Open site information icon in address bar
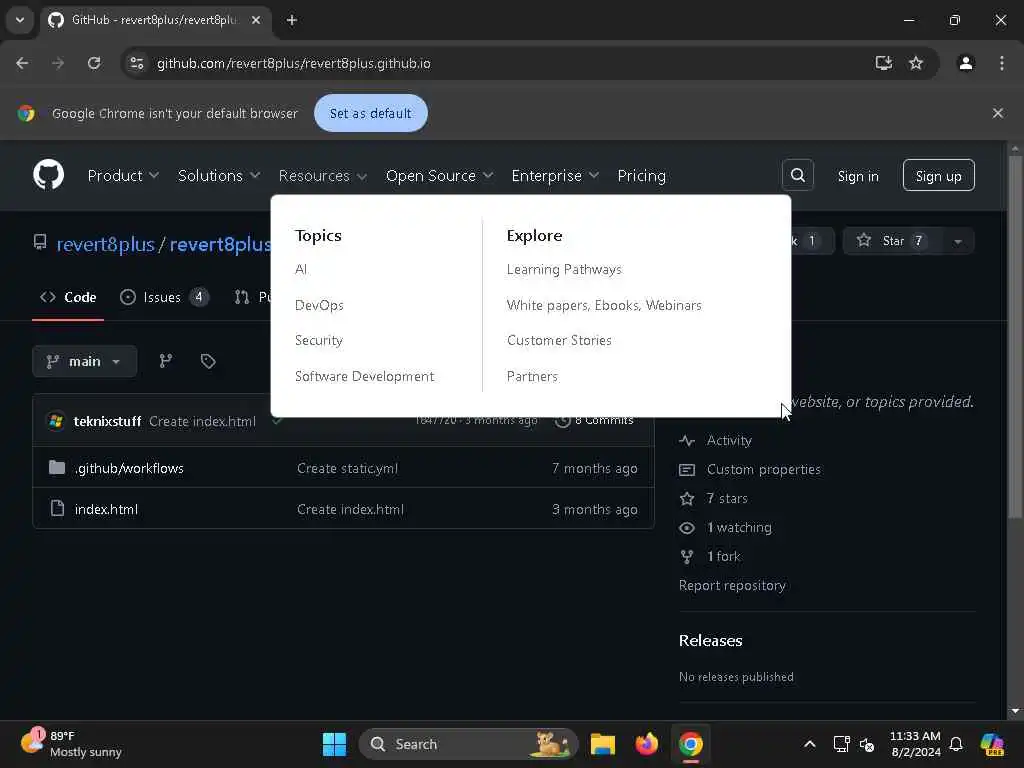Screen dimensions: 1024x768 click(x=136, y=63)
